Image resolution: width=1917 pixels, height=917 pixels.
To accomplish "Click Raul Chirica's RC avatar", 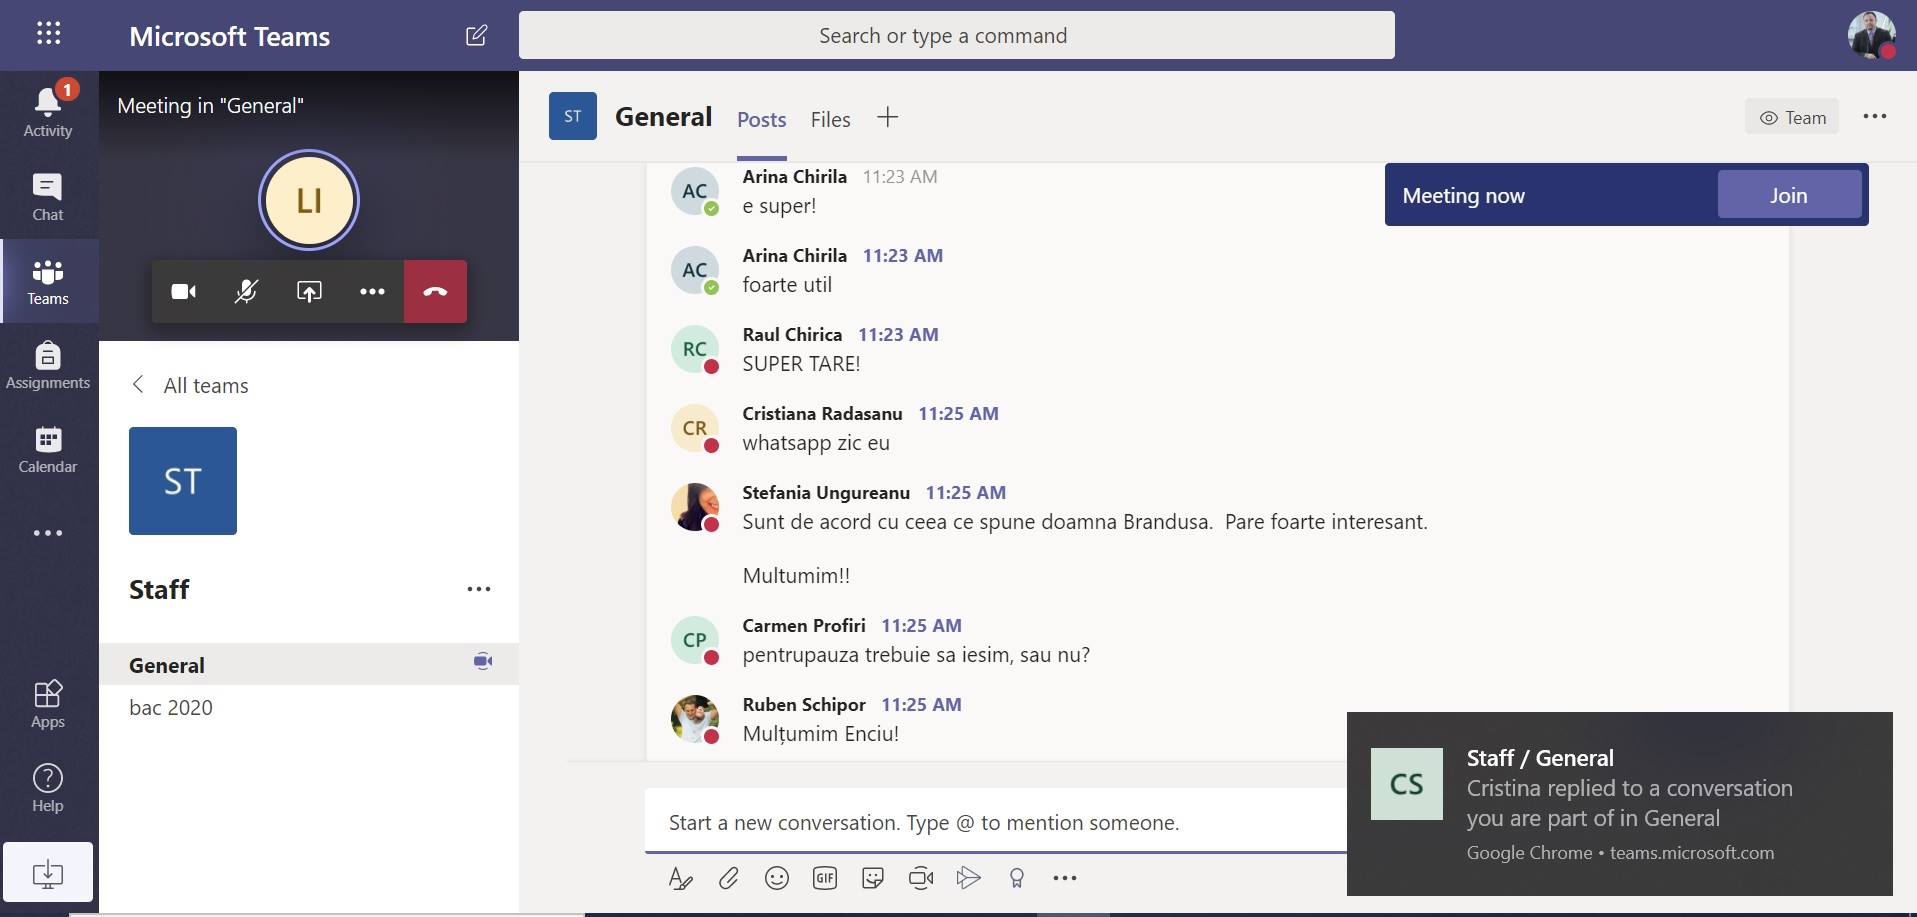I will pos(695,349).
